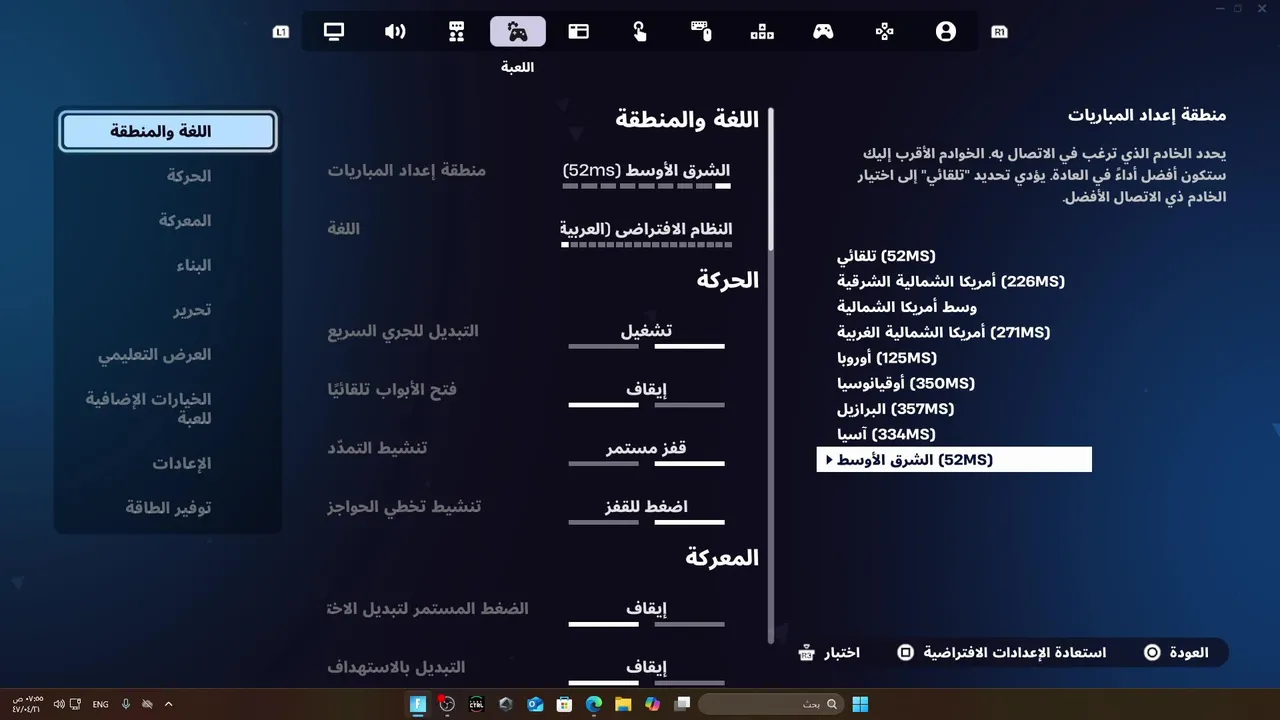Click the L1 previous-tab indicator
1280x720 pixels.
pyautogui.click(x=281, y=32)
